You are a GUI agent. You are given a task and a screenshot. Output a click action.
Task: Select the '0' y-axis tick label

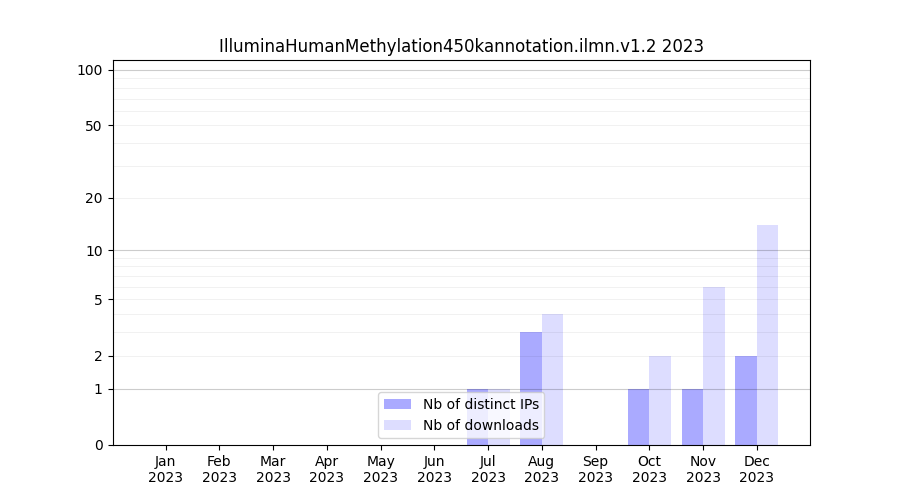(98, 445)
